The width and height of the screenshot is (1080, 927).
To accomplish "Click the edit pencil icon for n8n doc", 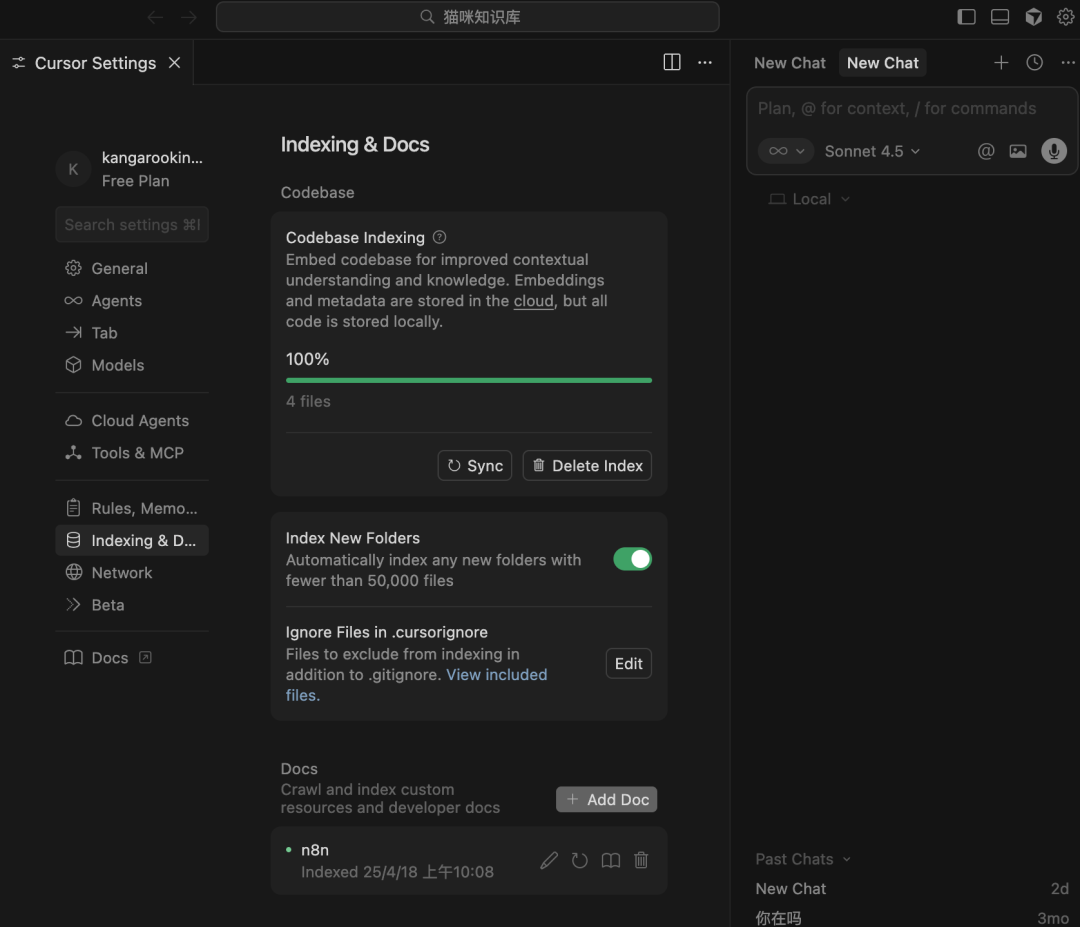I will tap(549, 860).
